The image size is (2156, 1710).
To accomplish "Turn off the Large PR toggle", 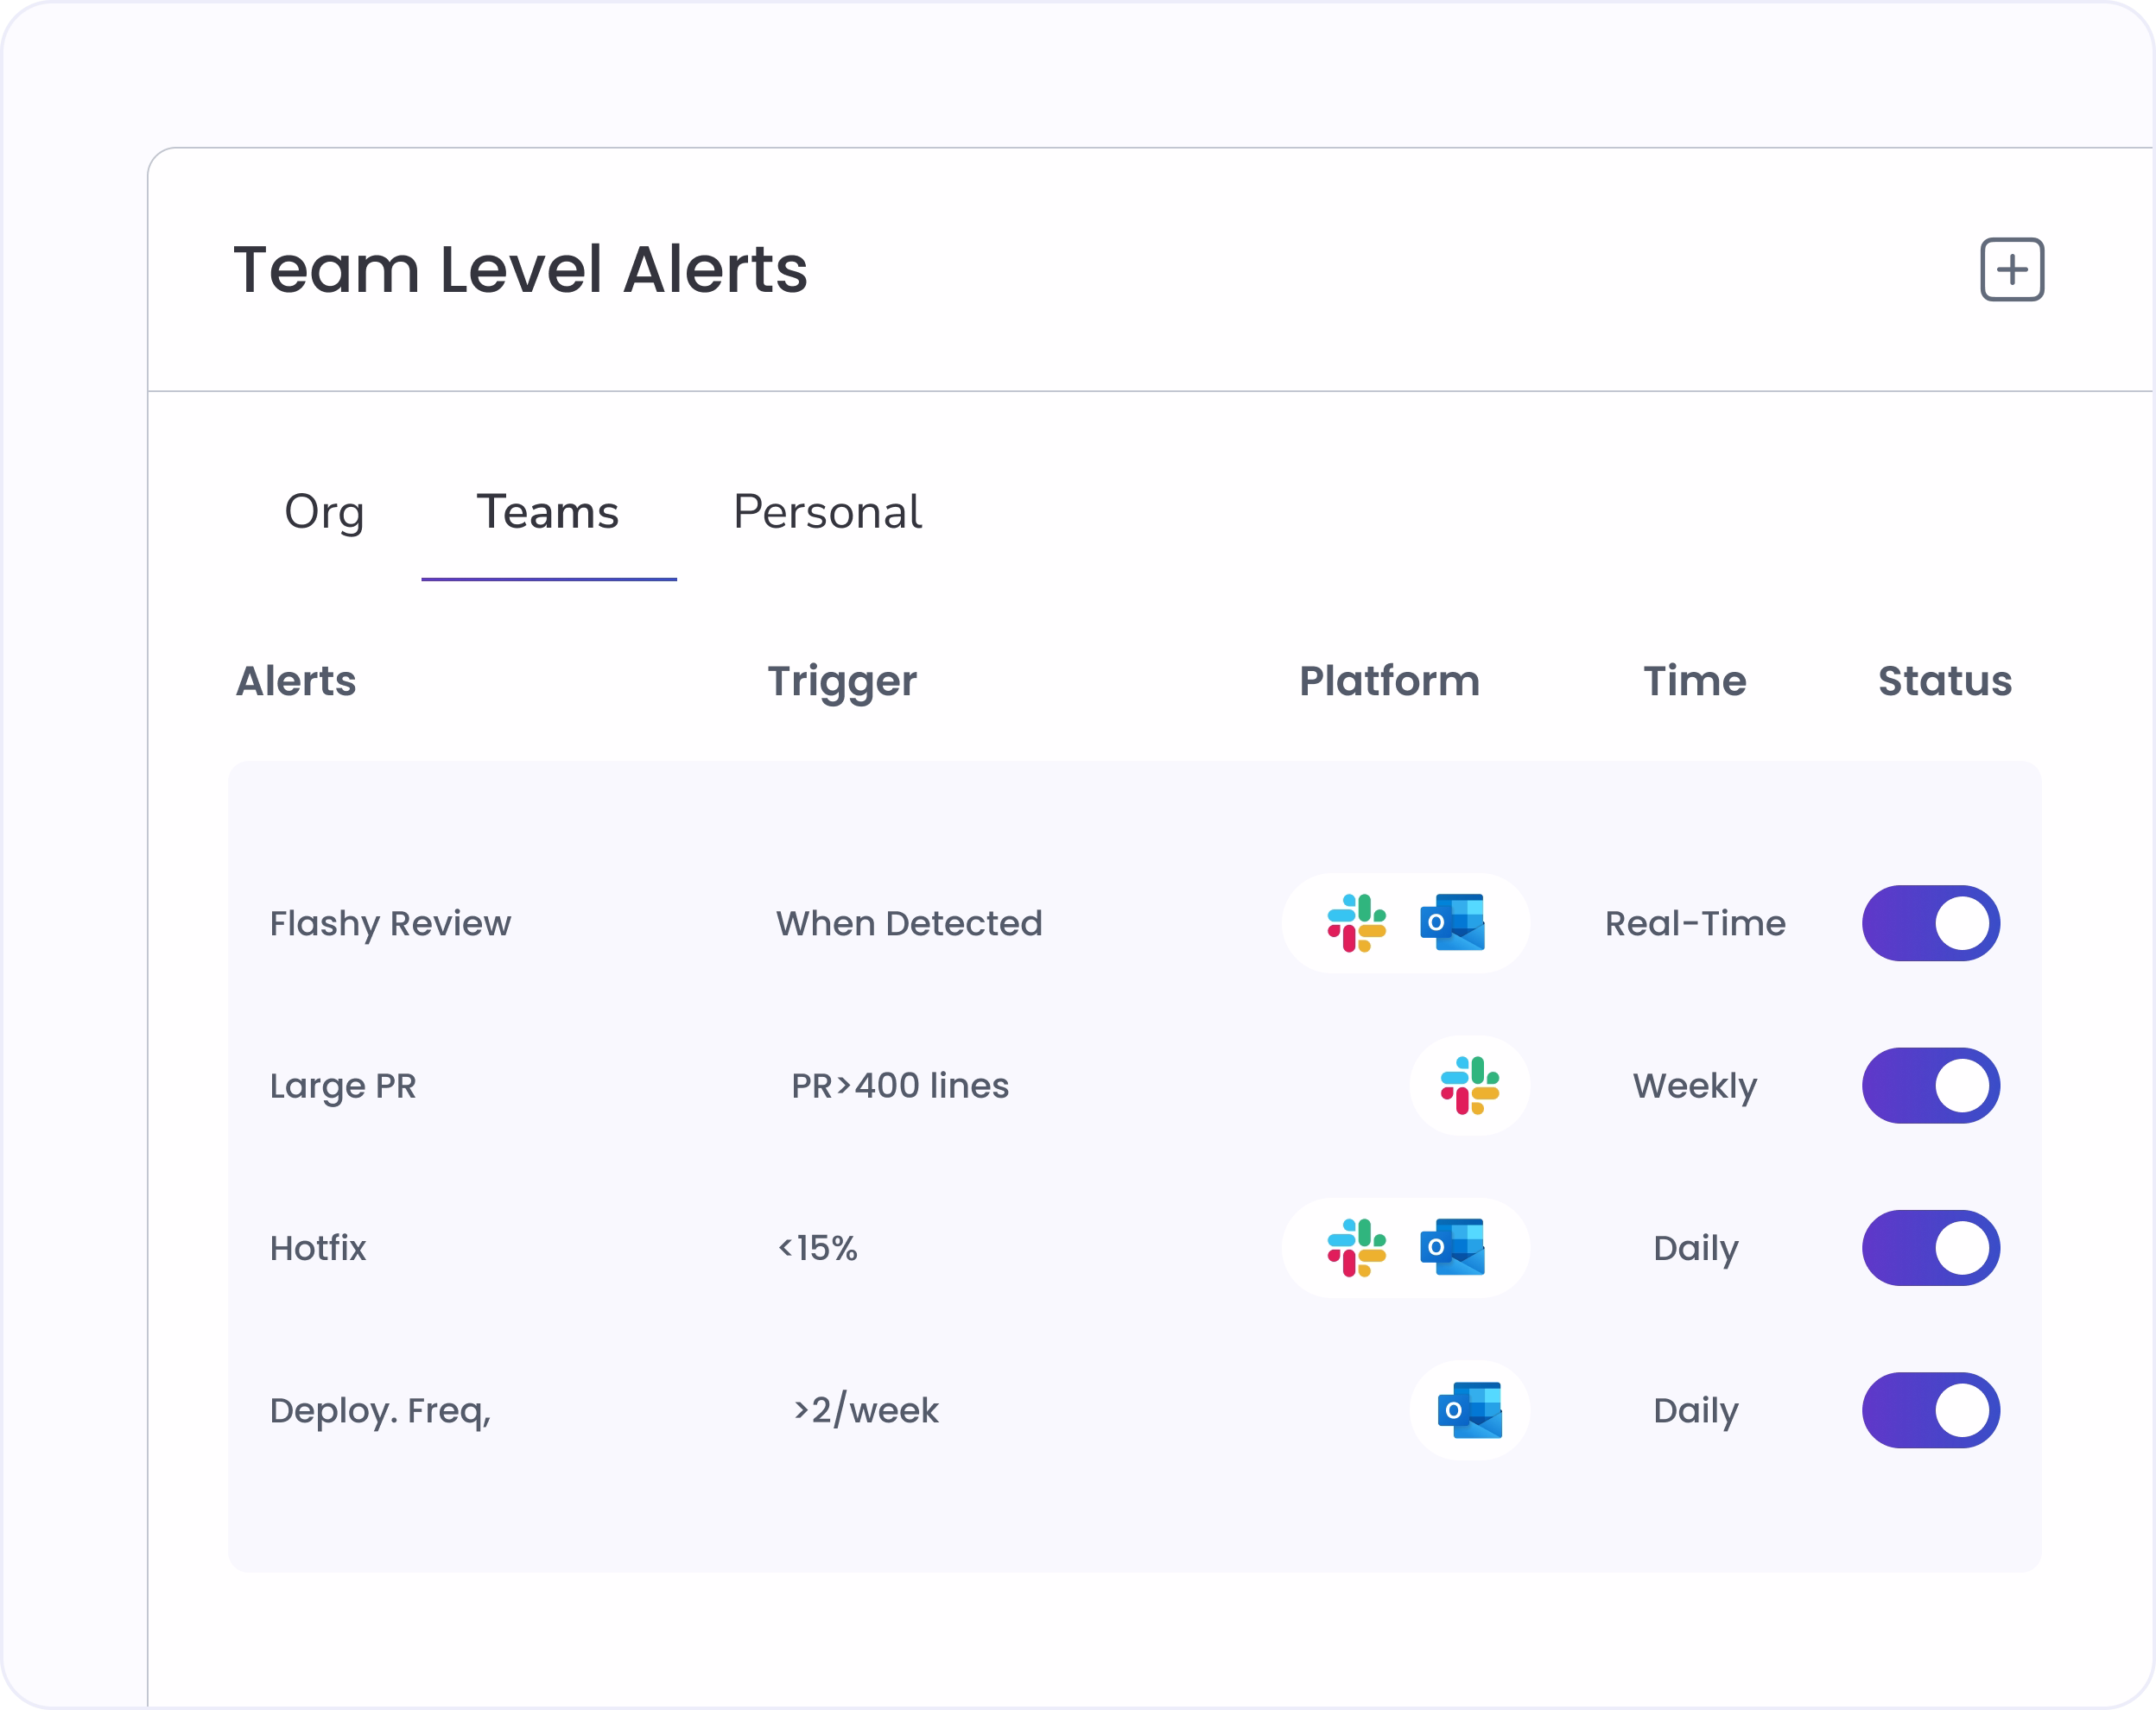I will click(x=1930, y=1085).
